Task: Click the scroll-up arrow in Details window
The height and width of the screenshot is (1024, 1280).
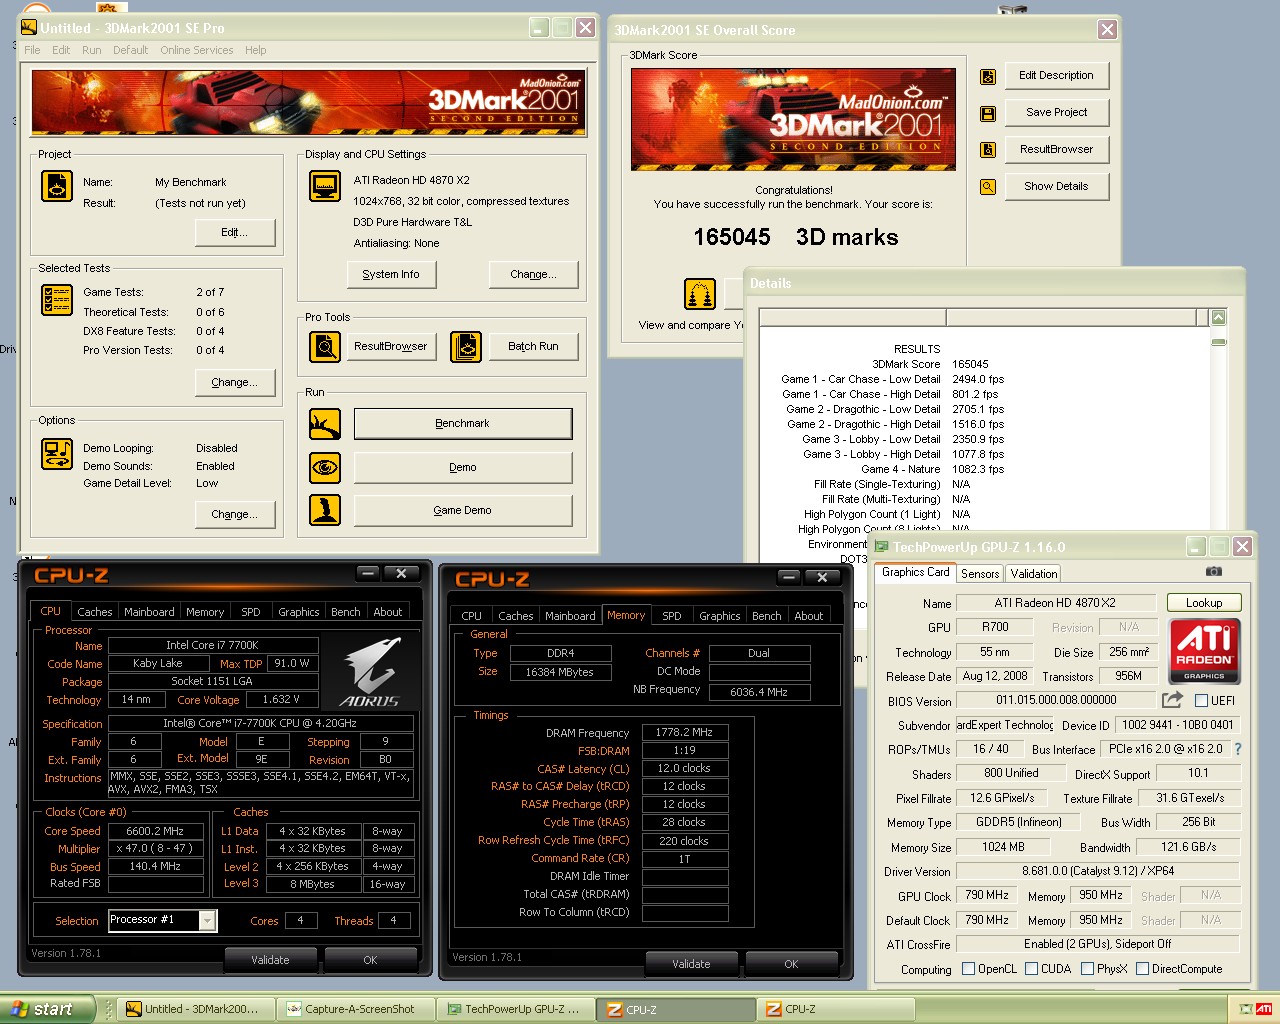Action: (x=1218, y=317)
